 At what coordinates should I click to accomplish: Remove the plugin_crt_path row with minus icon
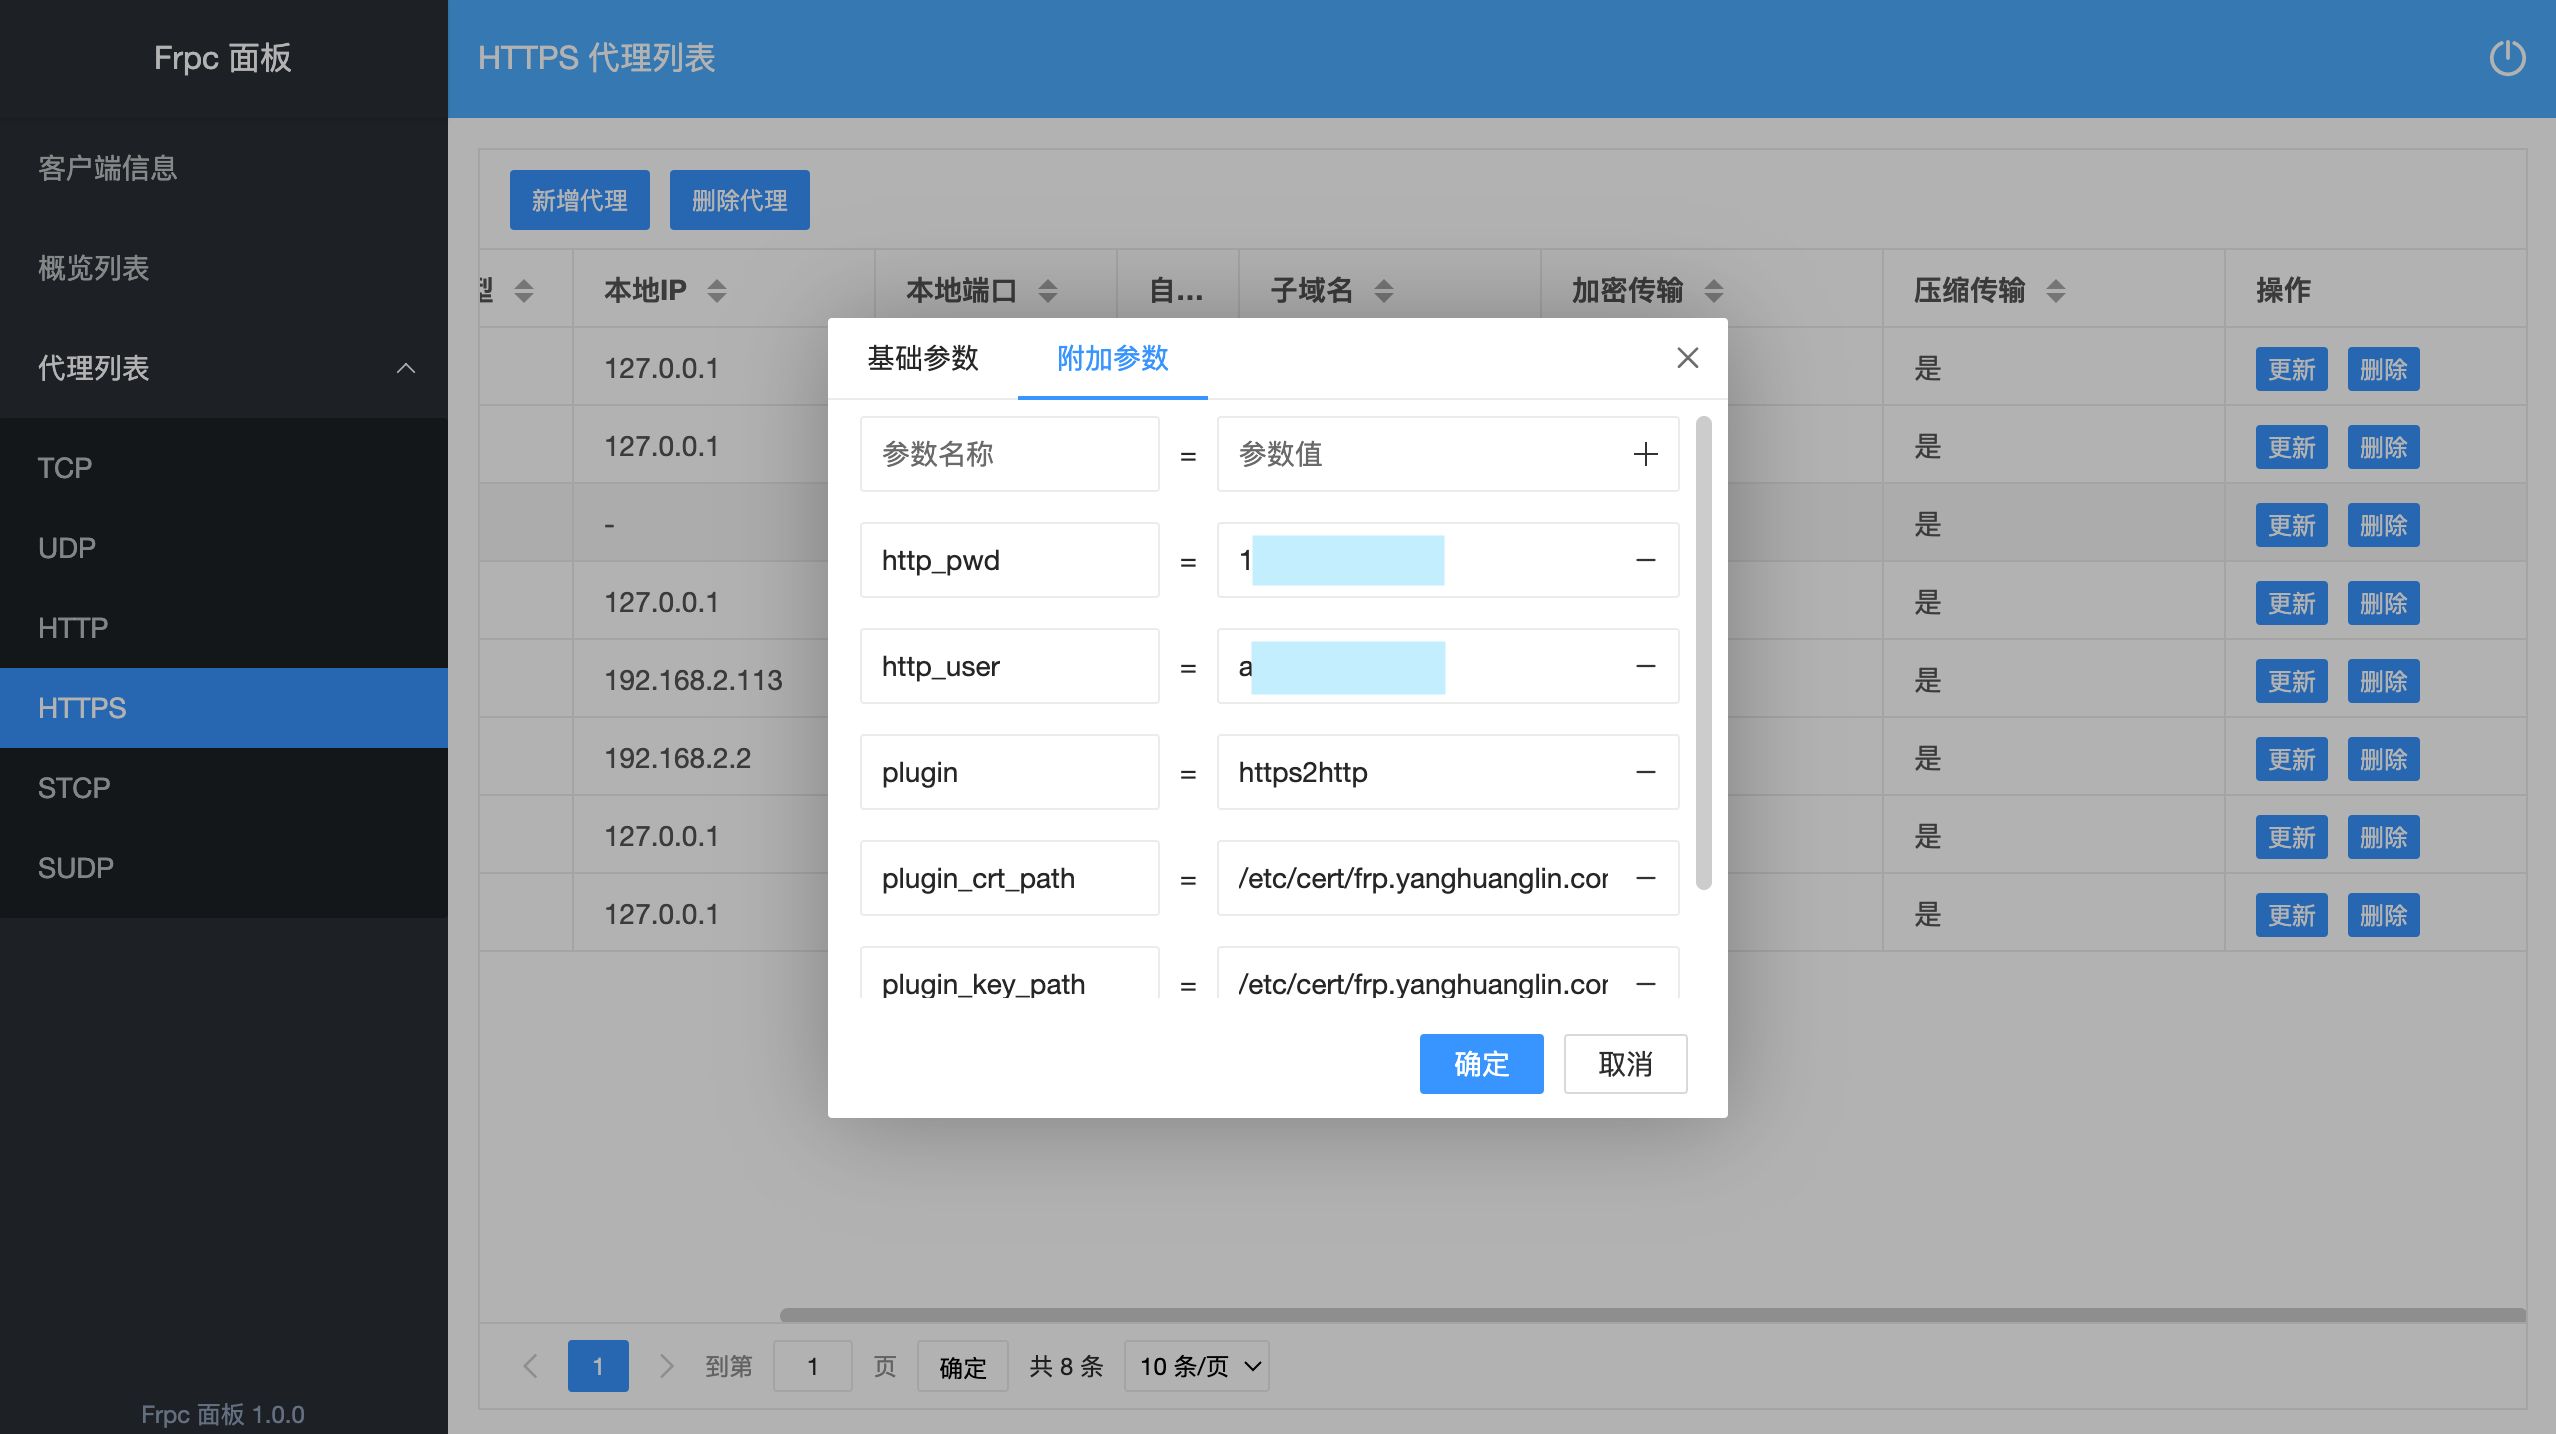(x=1645, y=878)
